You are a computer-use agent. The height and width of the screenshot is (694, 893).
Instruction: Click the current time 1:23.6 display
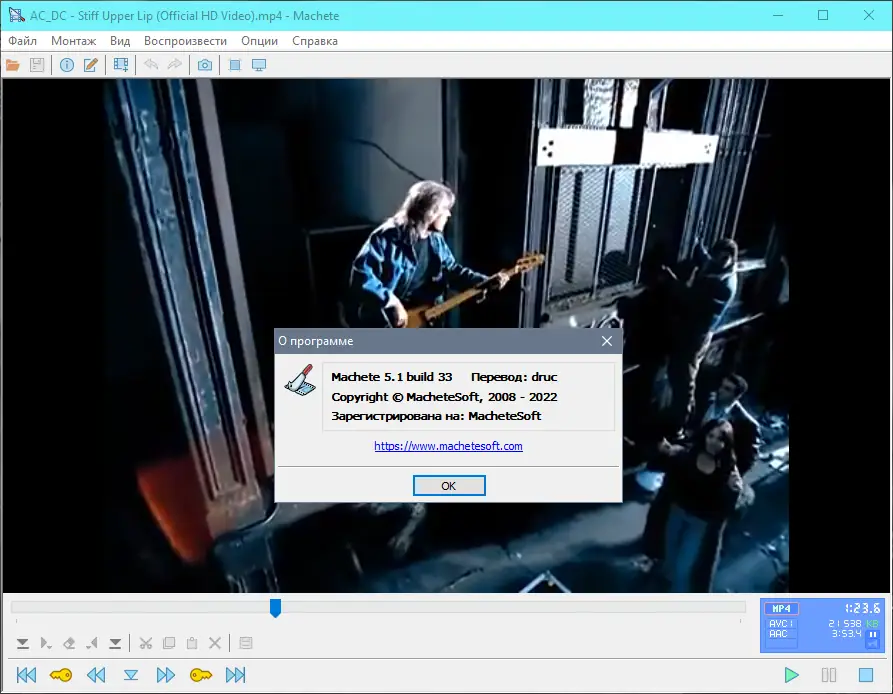[x=862, y=608]
